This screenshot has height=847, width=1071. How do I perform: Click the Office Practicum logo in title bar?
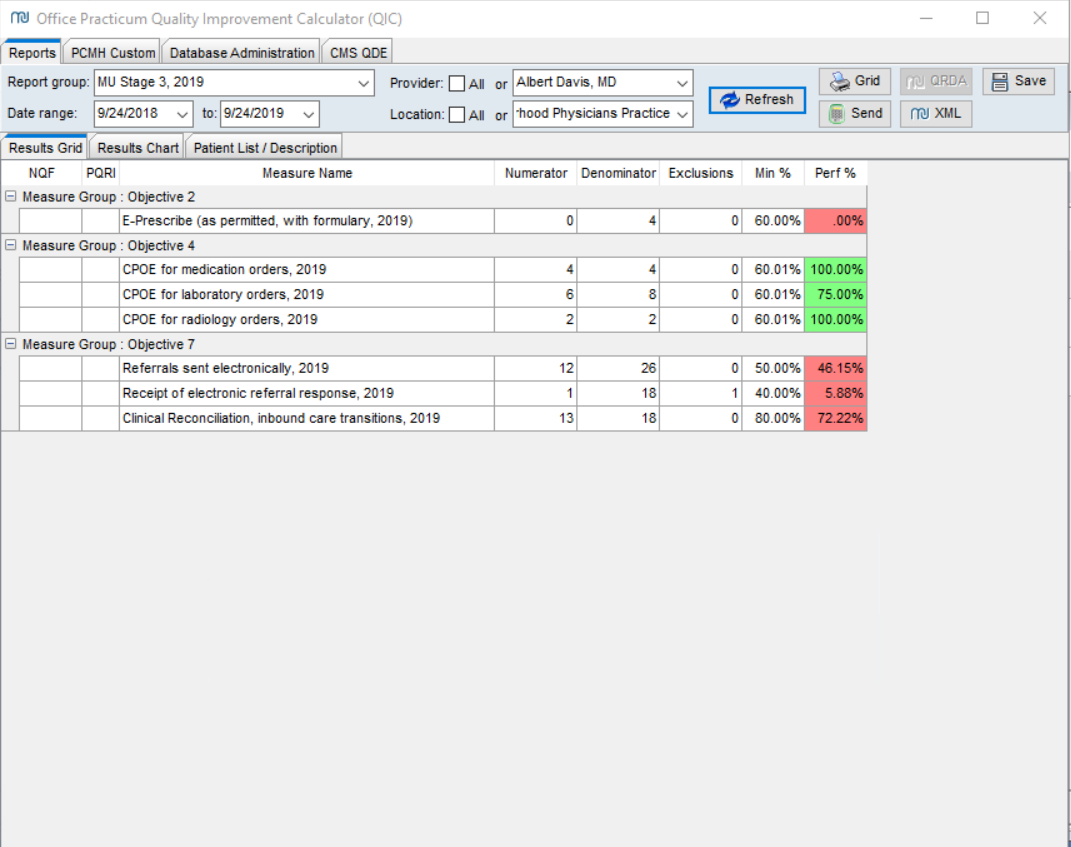click(20, 18)
